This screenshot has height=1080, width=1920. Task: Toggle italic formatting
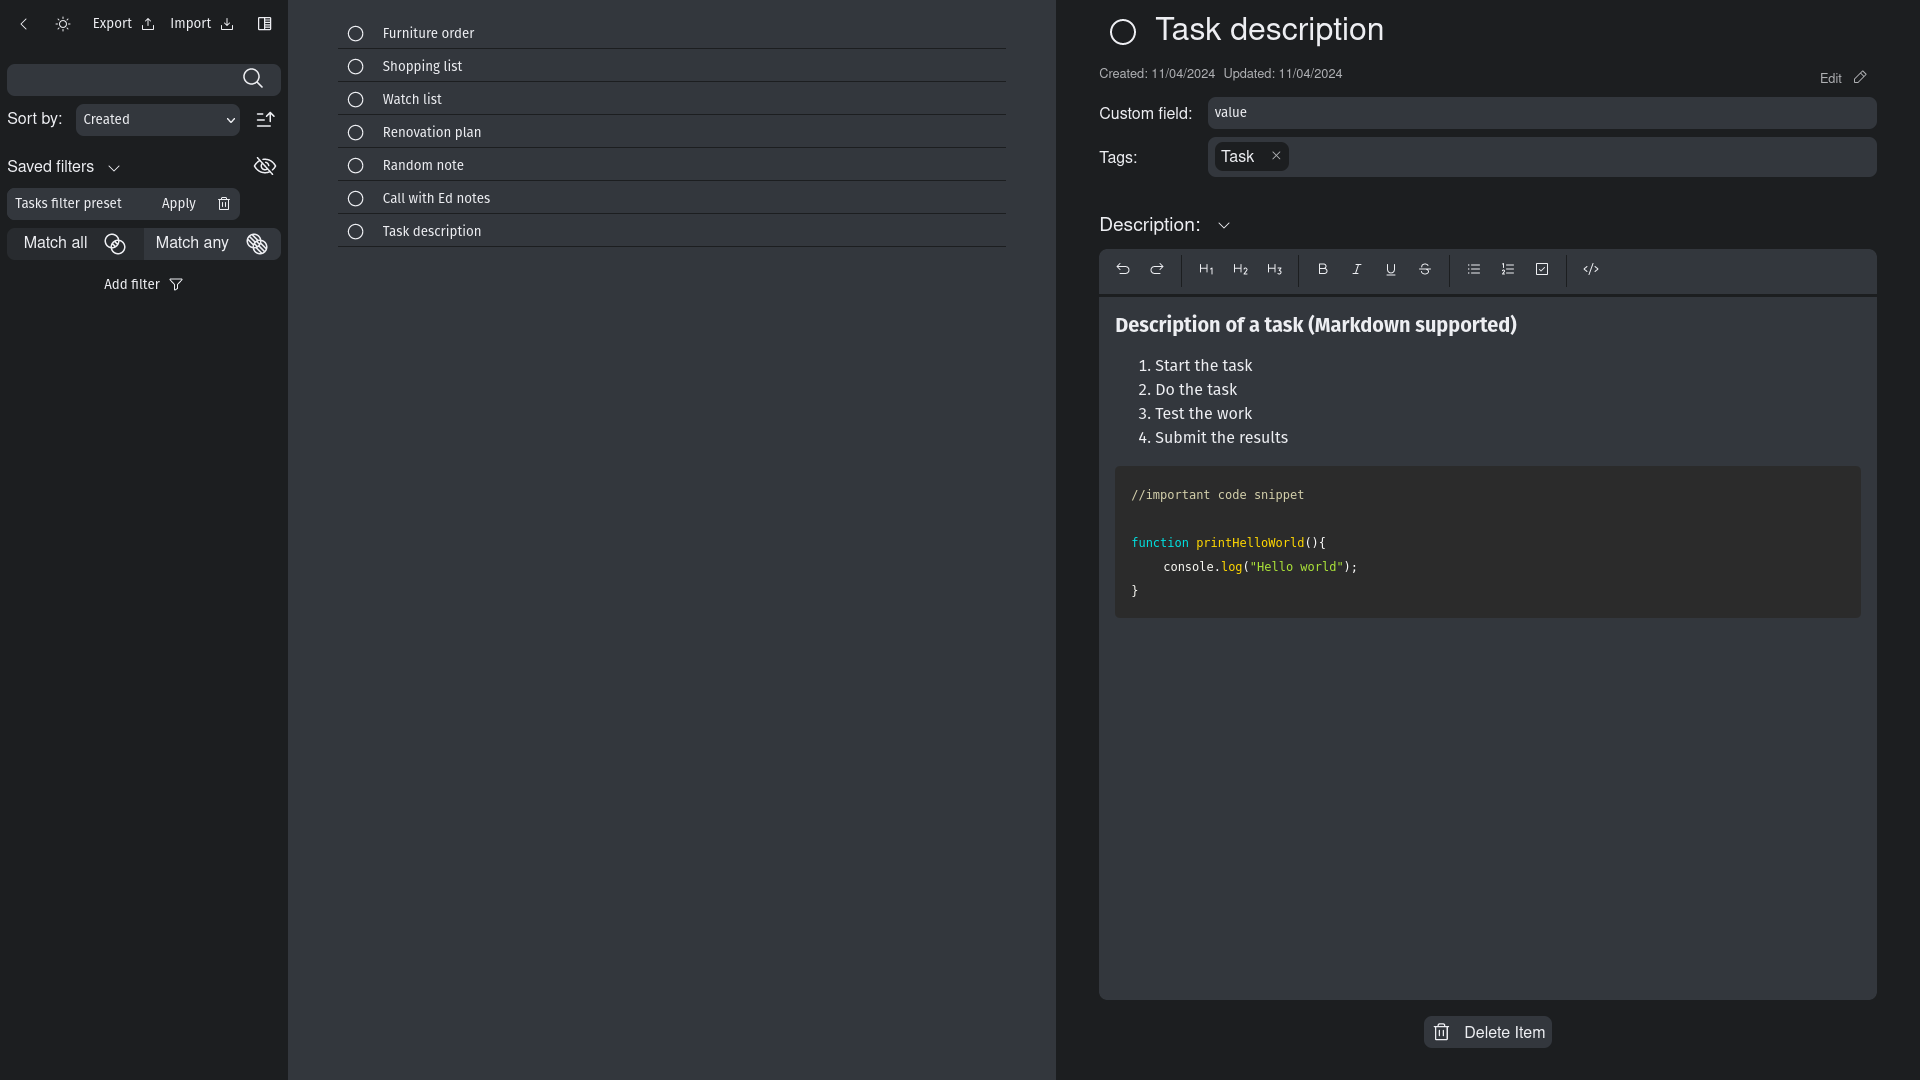[x=1357, y=270]
